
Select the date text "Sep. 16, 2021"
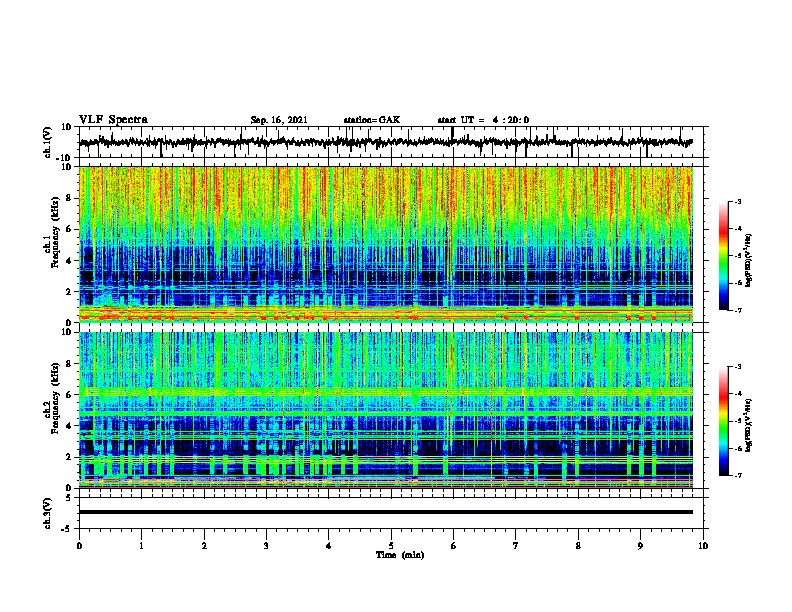[279, 120]
